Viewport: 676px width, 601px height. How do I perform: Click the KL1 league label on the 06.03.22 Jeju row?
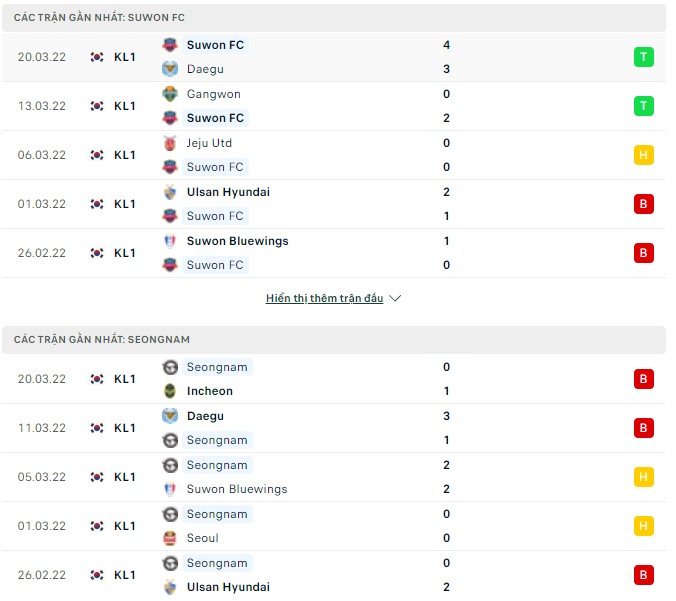pos(125,155)
